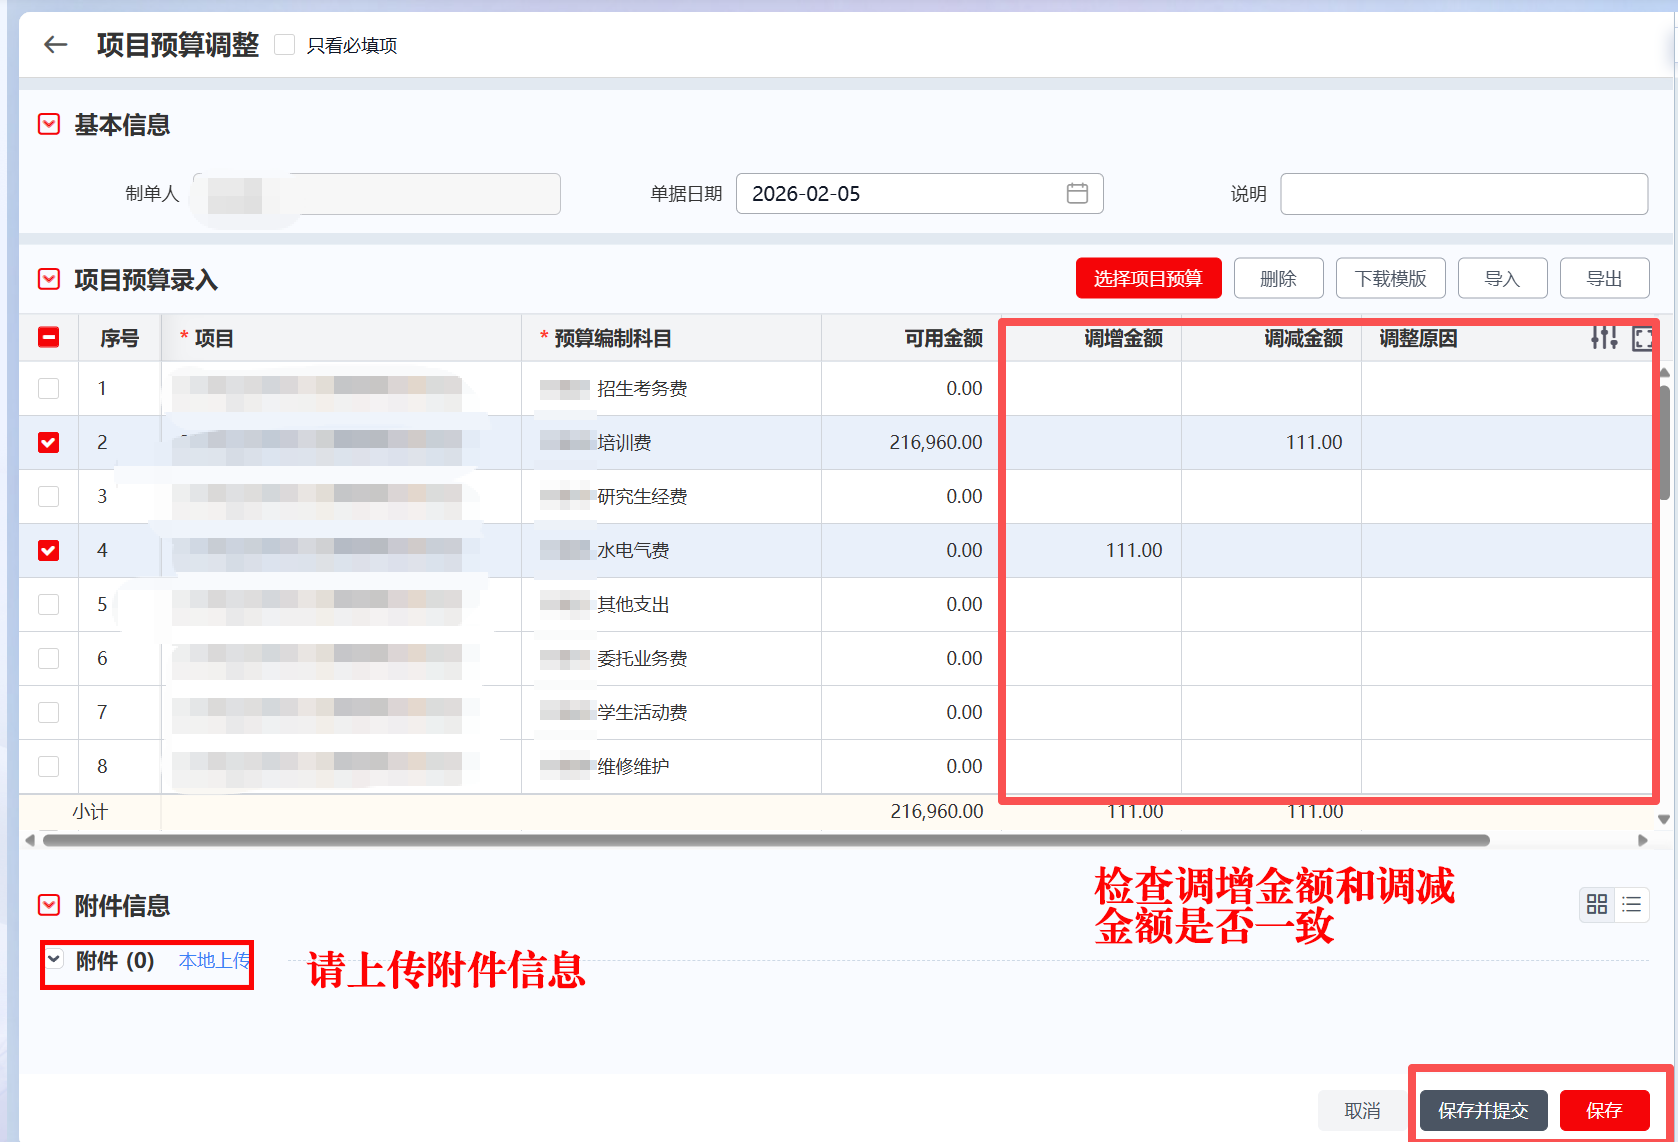Click the scroll right arrow
Viewport: 1678px width, 1142px height.
[1642, 841]
